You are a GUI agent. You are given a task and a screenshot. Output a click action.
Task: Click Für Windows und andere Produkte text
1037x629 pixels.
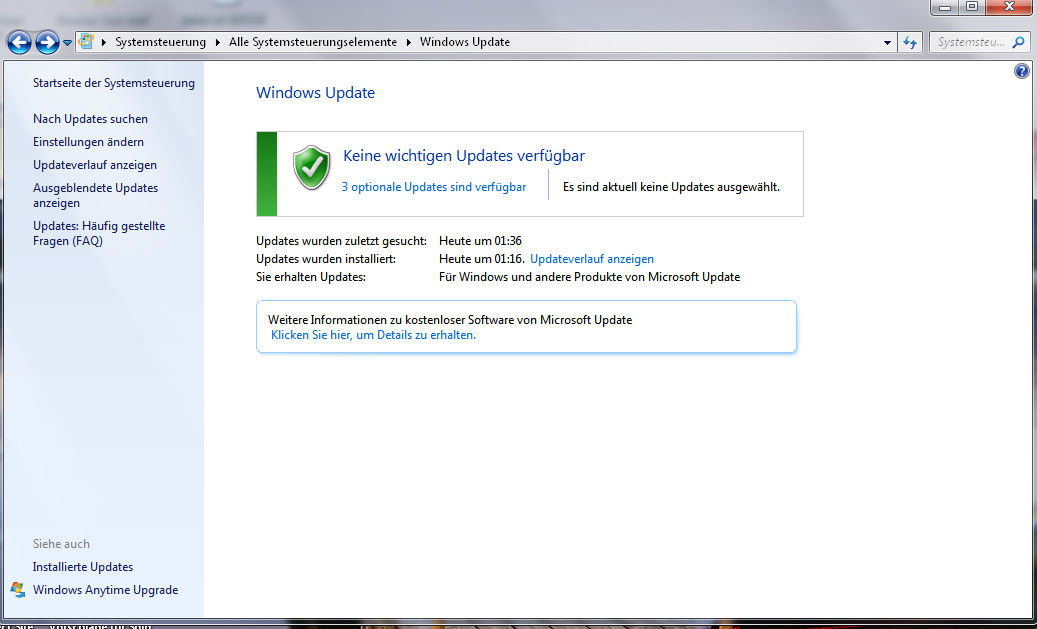589,277
